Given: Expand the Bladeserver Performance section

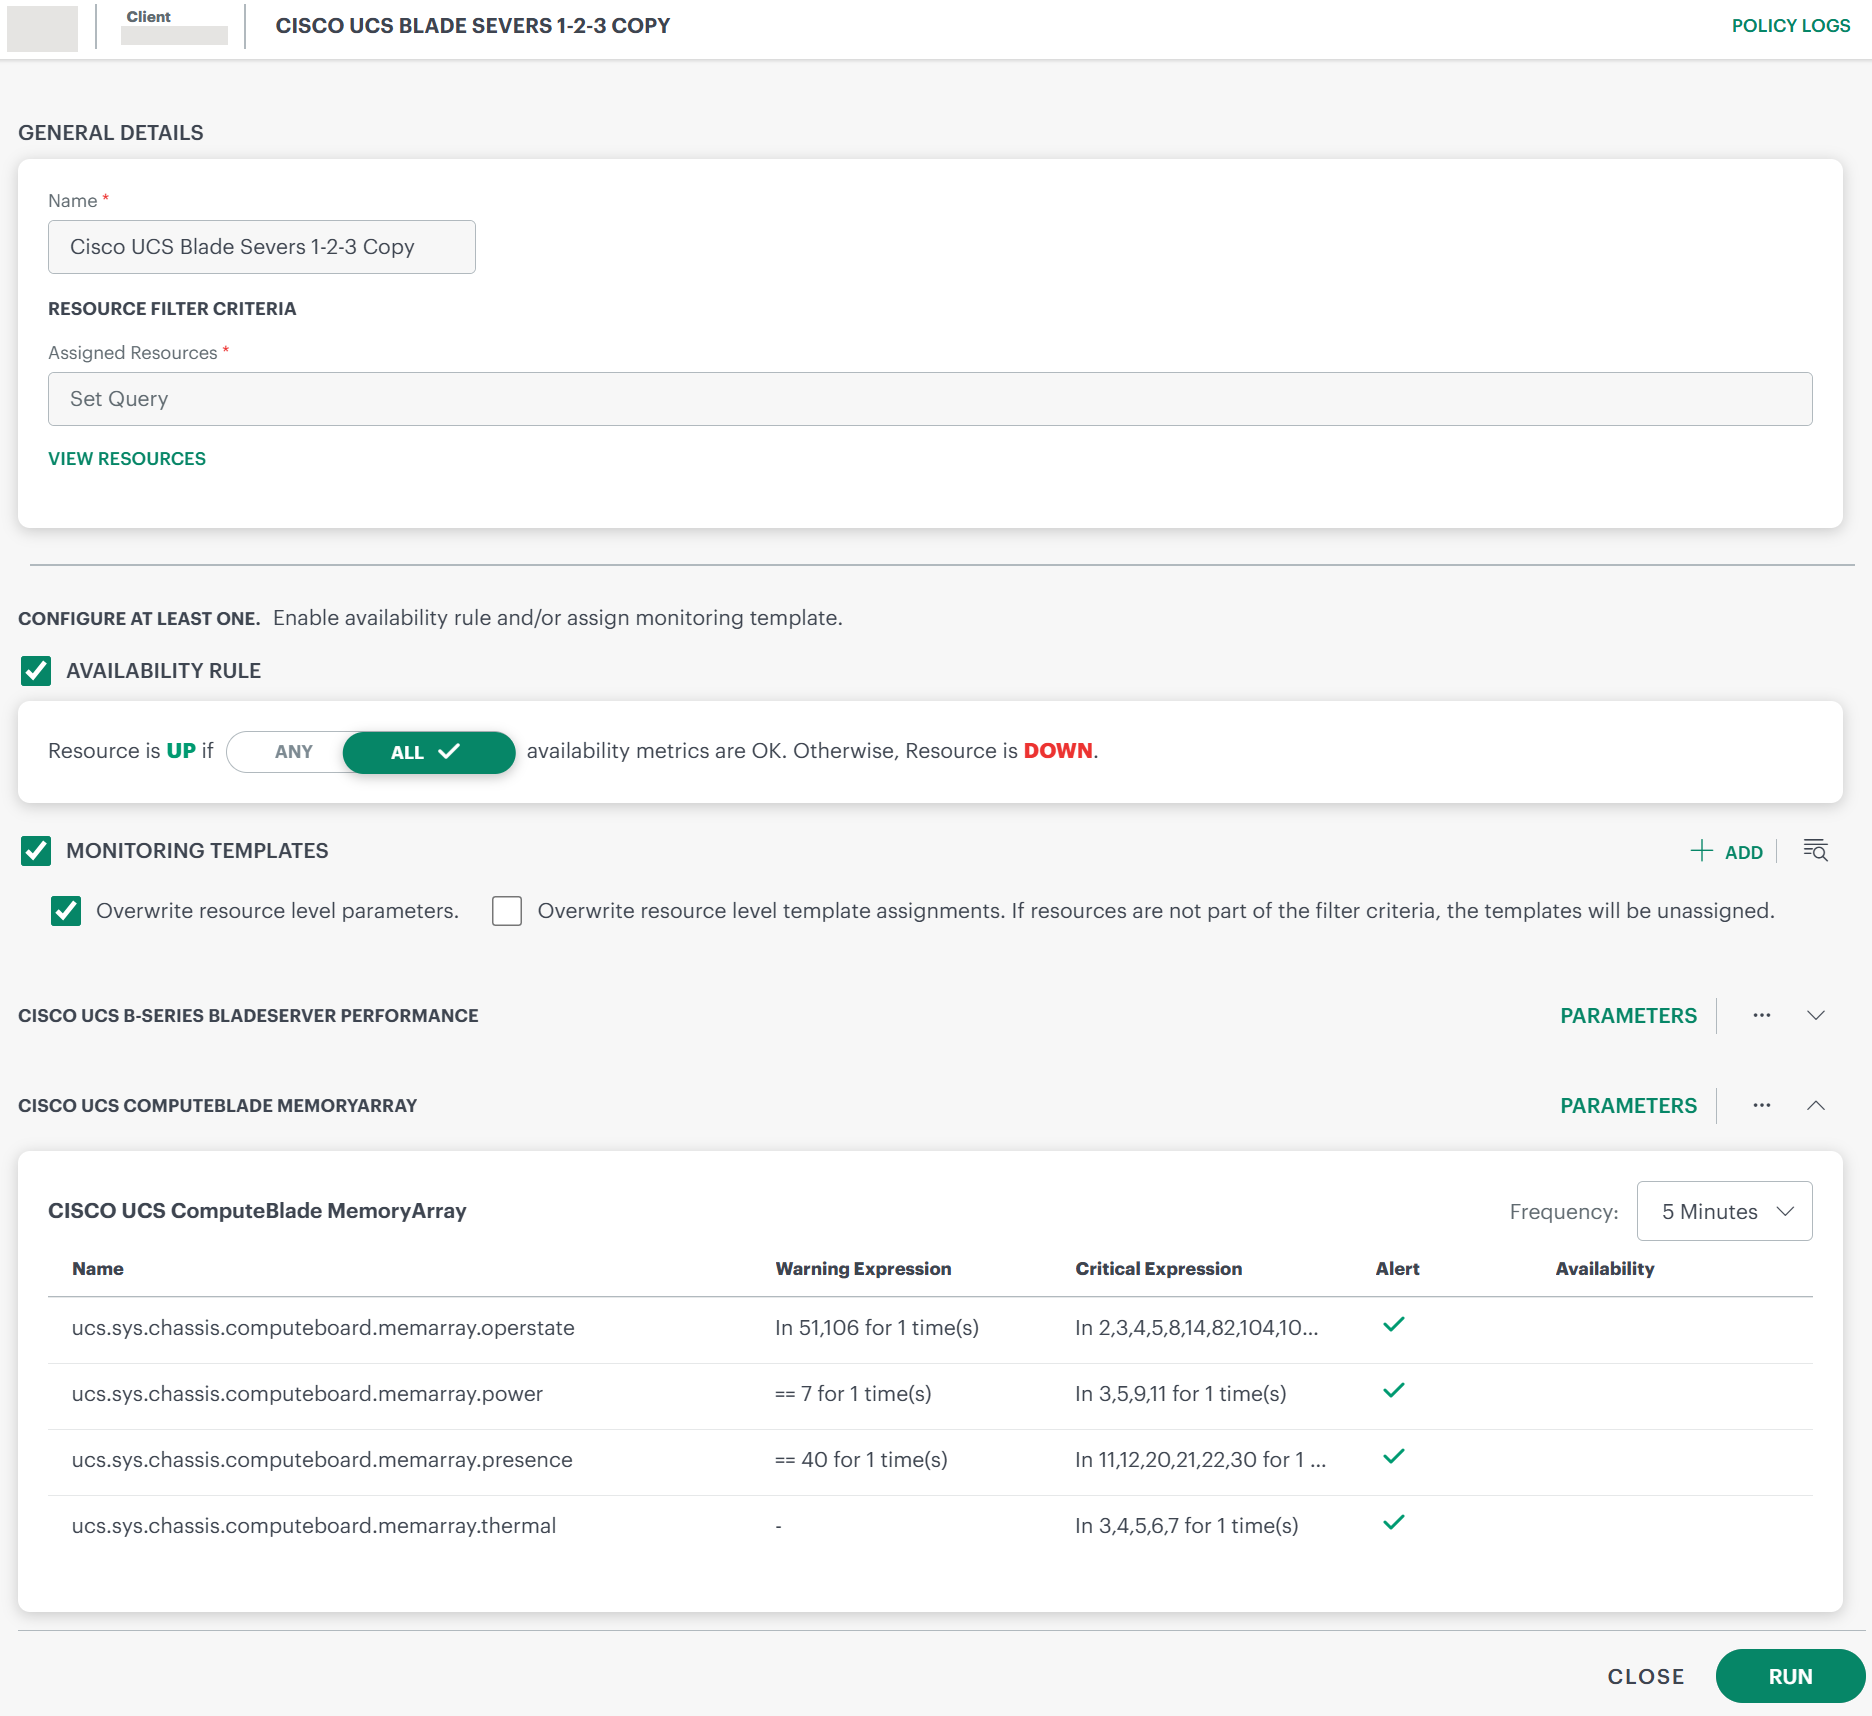Looking at the screenshot, I should (1817, 1015).
